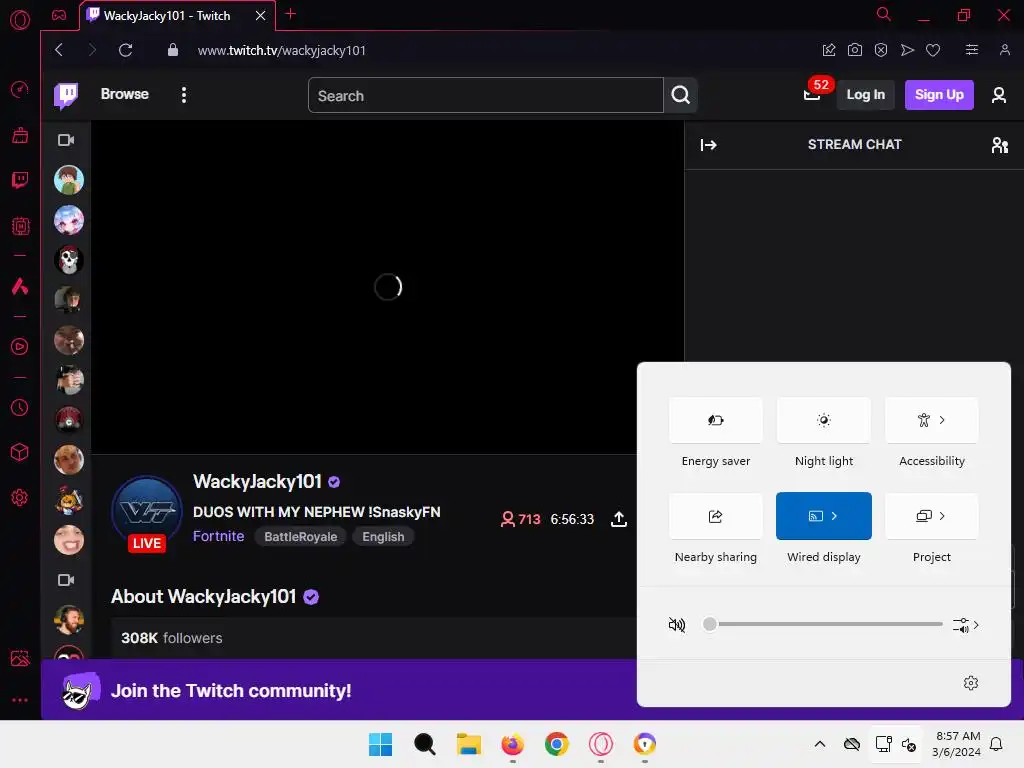
Task: Open Aria AI in the Opera sidebar
Action: click(x=20, y=286)
